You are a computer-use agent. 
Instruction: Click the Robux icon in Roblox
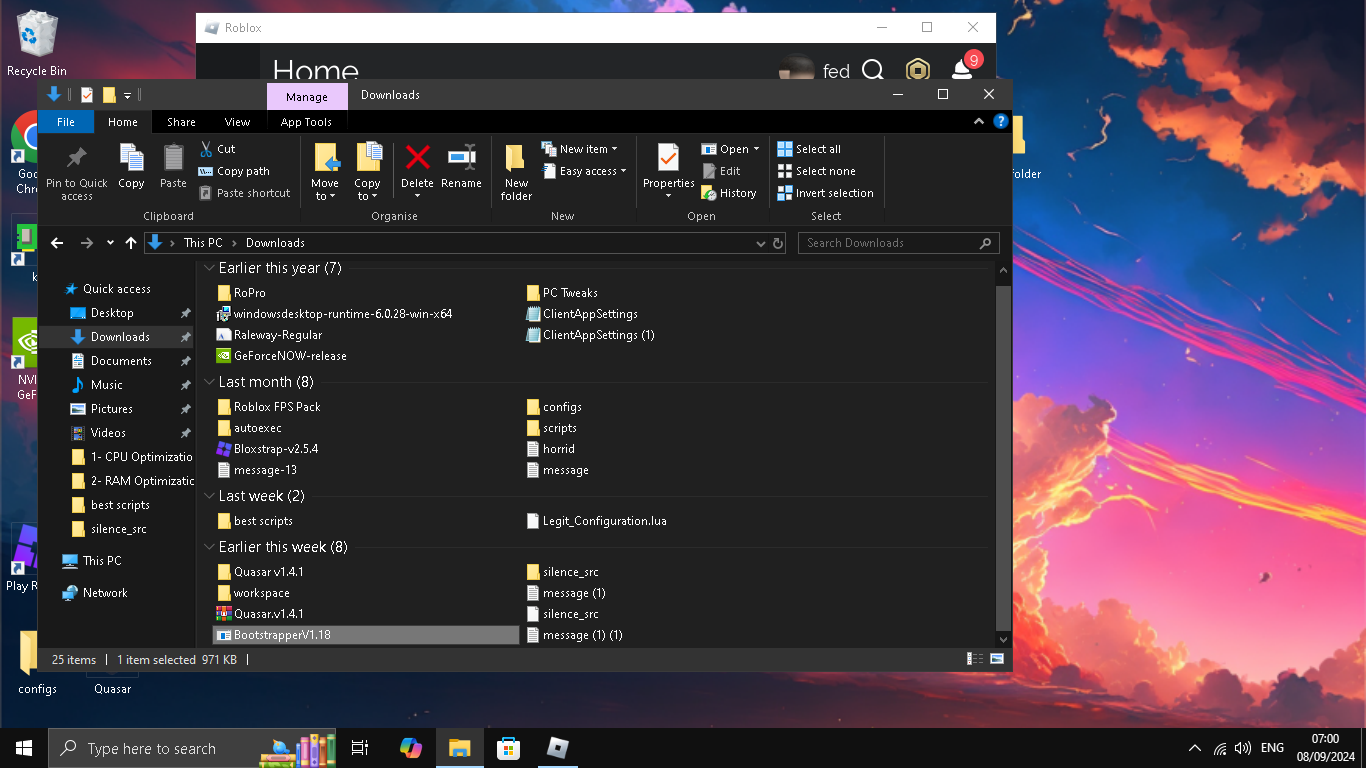click(917, 70)
